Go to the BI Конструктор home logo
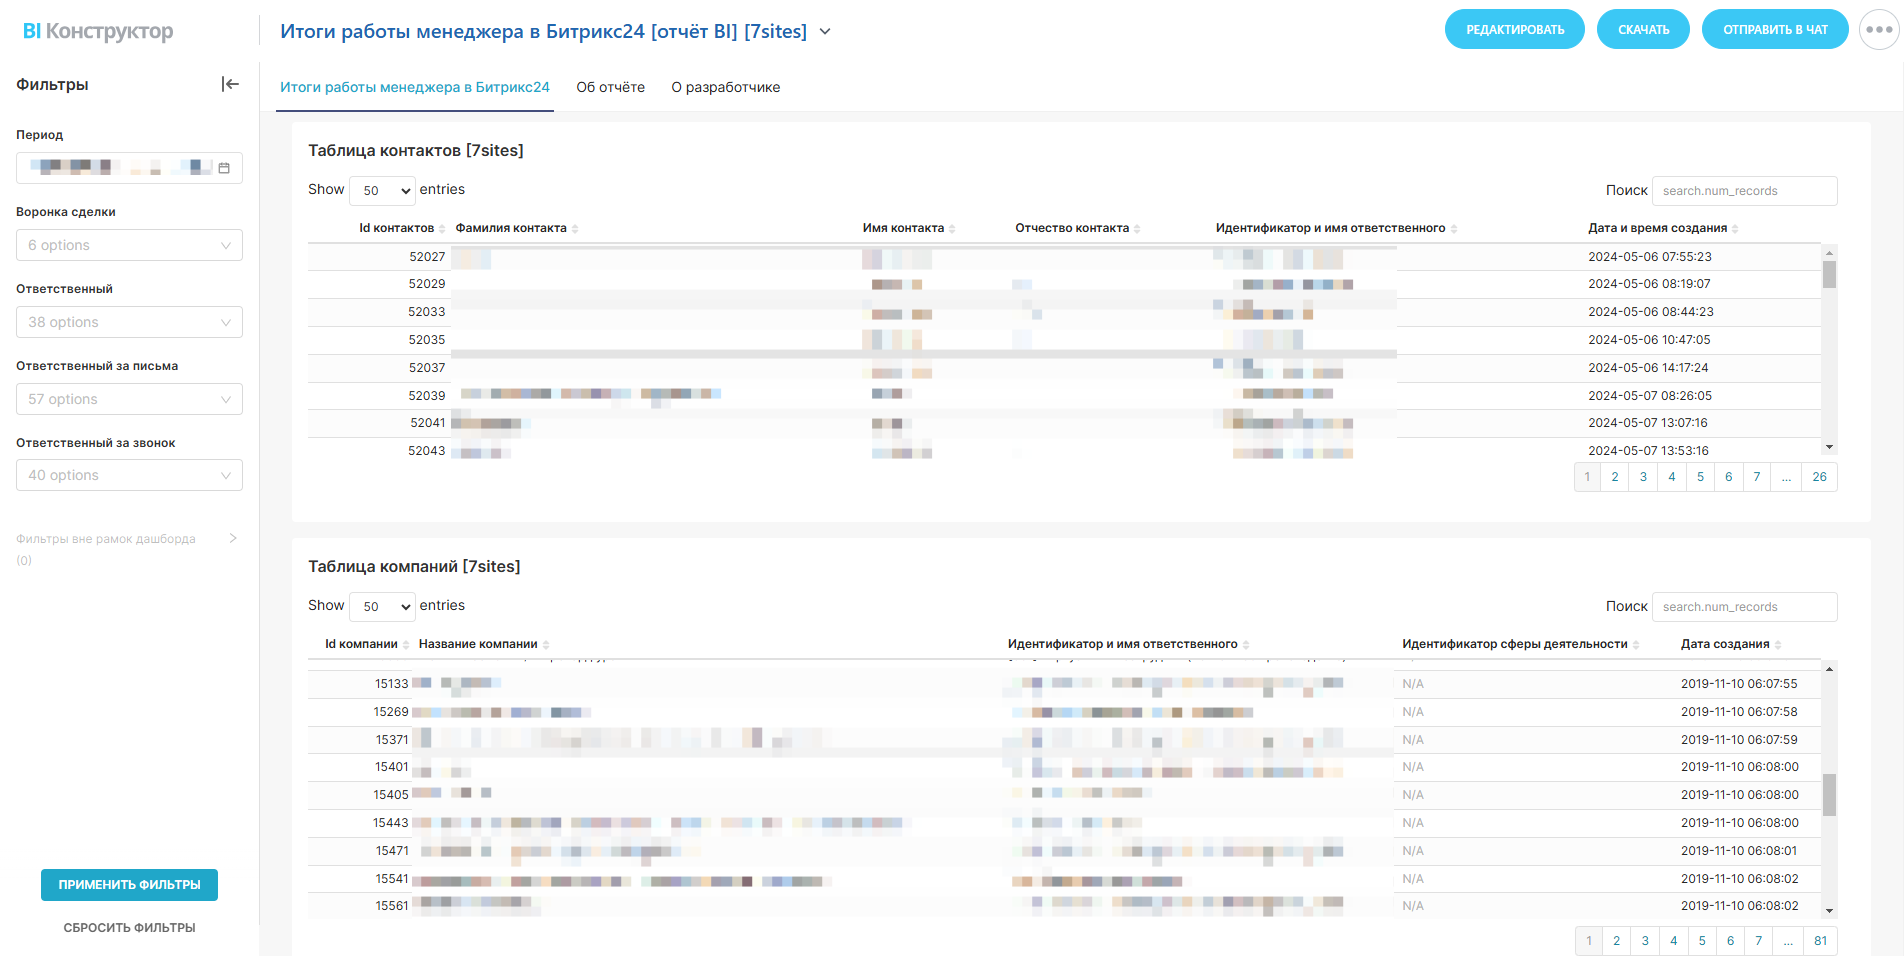The width and height of the screenshot is (1904, 956). point(98,31)
